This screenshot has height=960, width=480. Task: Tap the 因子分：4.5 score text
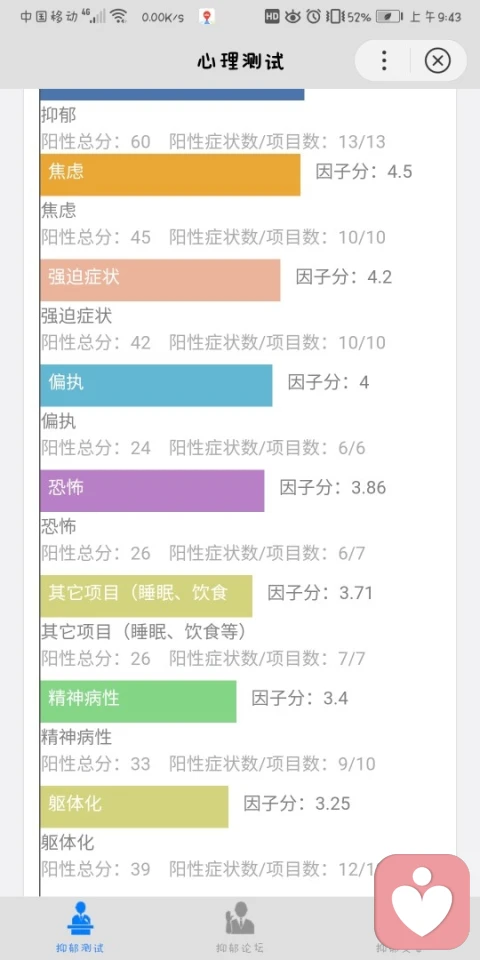[x=364, y=172]
